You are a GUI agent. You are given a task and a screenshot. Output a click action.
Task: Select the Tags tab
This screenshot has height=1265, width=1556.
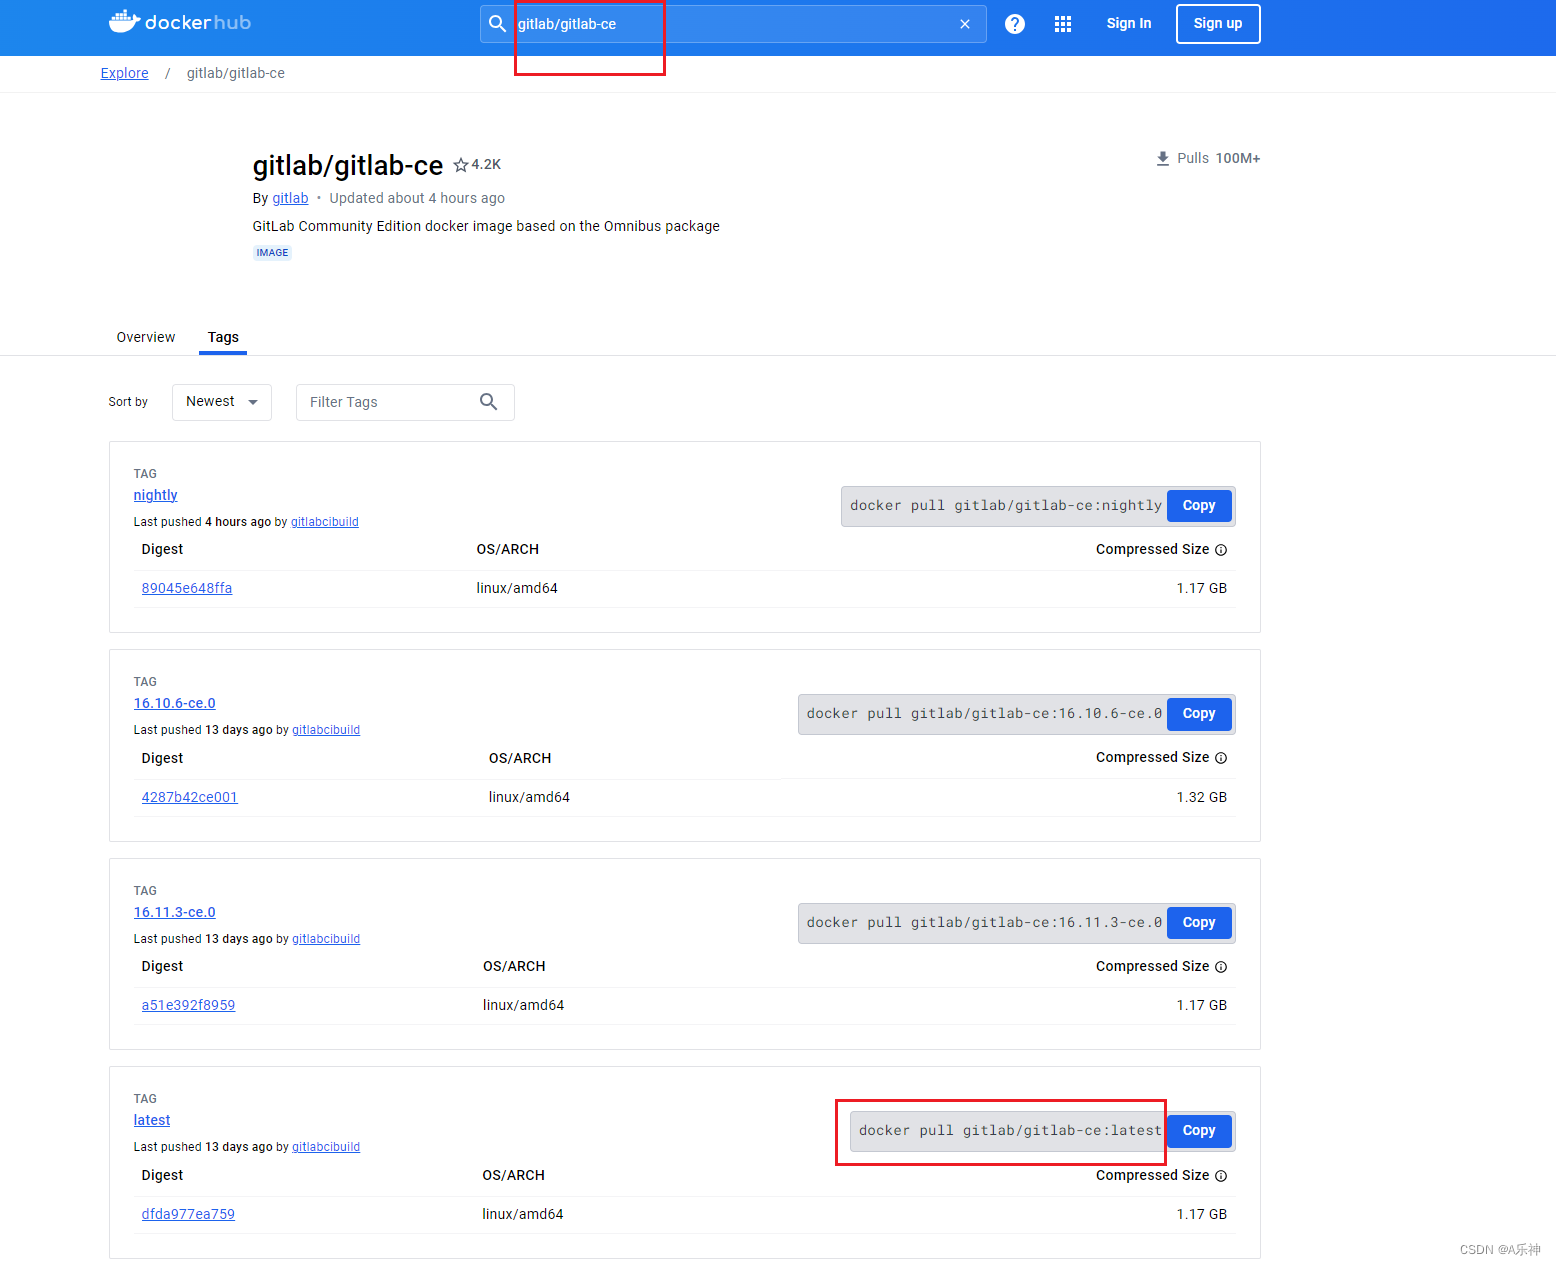click(223, 337)
